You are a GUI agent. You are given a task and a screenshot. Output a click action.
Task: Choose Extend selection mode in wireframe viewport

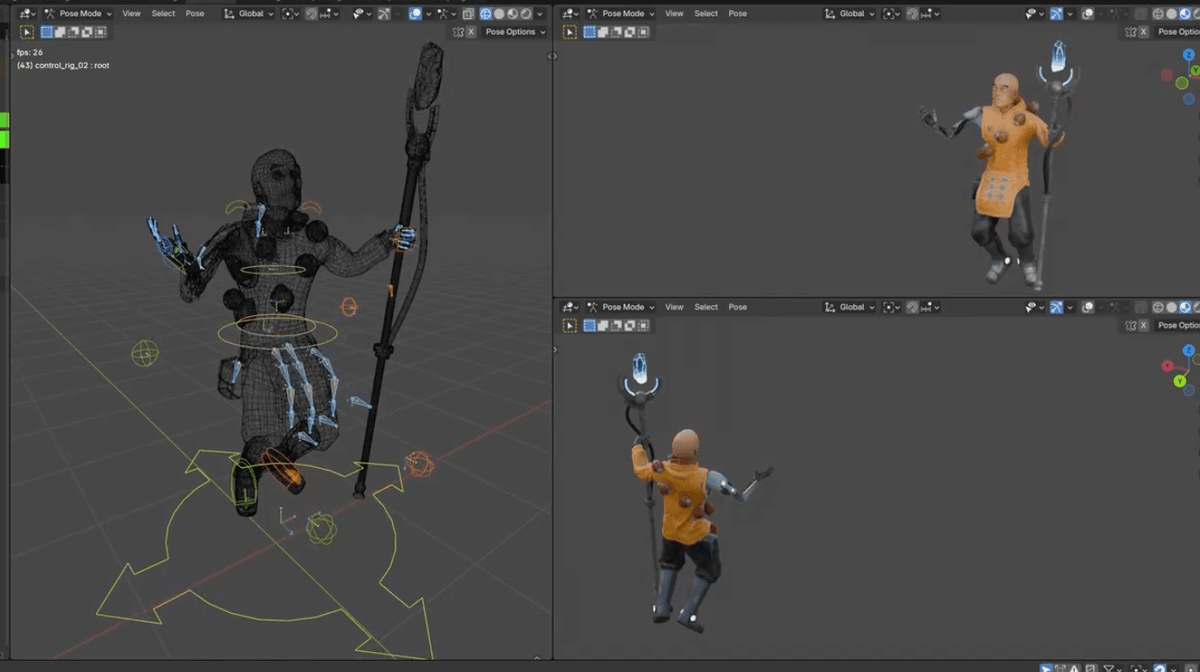coord(60,32)
